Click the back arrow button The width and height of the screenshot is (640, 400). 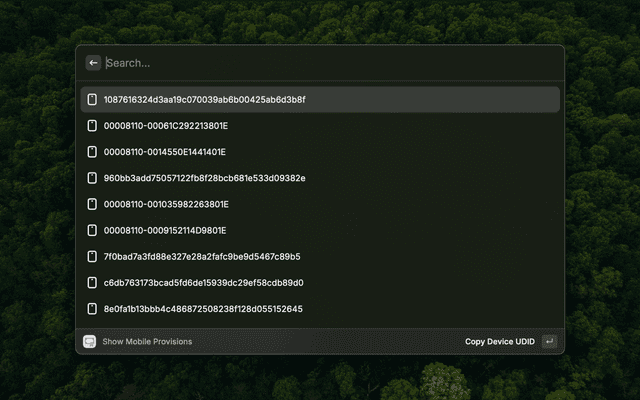[93, 63]
